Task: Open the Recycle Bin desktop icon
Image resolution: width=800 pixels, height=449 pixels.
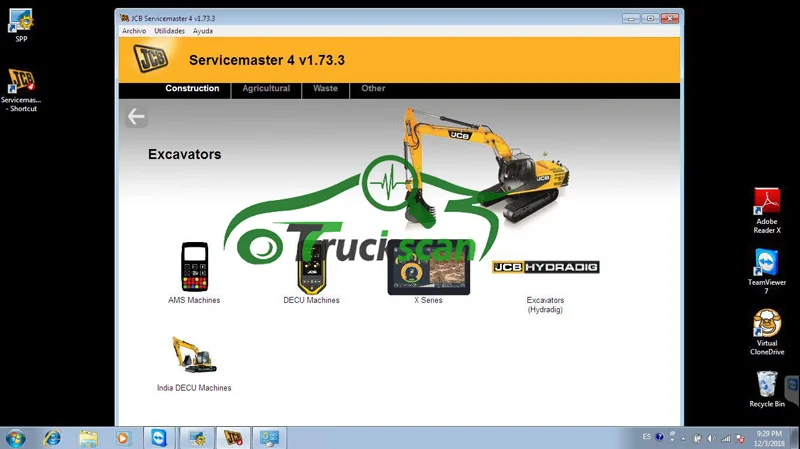Action: coord(767,389)
